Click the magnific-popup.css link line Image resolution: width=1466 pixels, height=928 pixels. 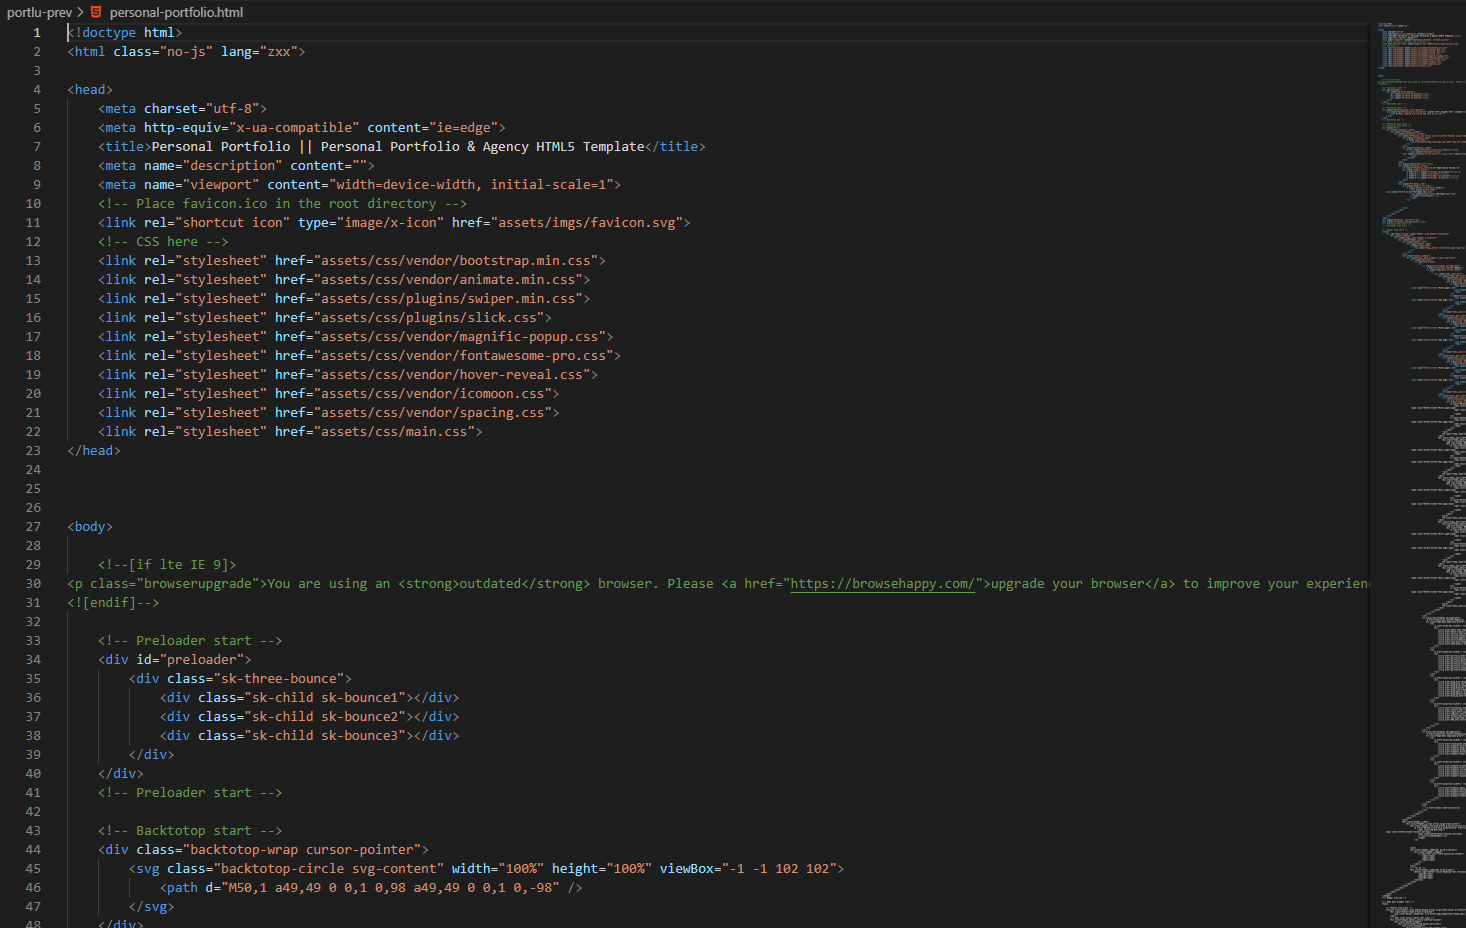point(356,337)
